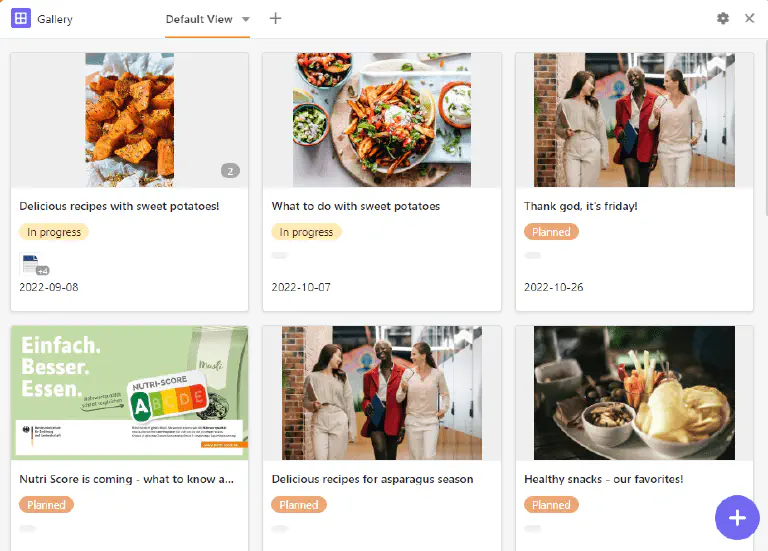Open the sweet potato cubes thumbnail
Image resolution: width=768 pixels, height=551 pixels.
coord(129,120)
